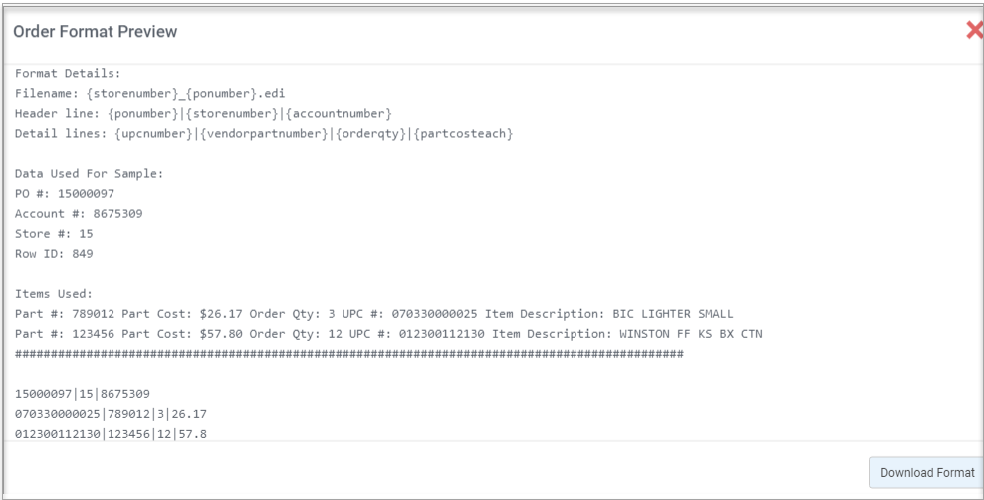The width and height of the screenshot is (984, 500).
Task: Click the hash separator line
Action: (350, 354)
